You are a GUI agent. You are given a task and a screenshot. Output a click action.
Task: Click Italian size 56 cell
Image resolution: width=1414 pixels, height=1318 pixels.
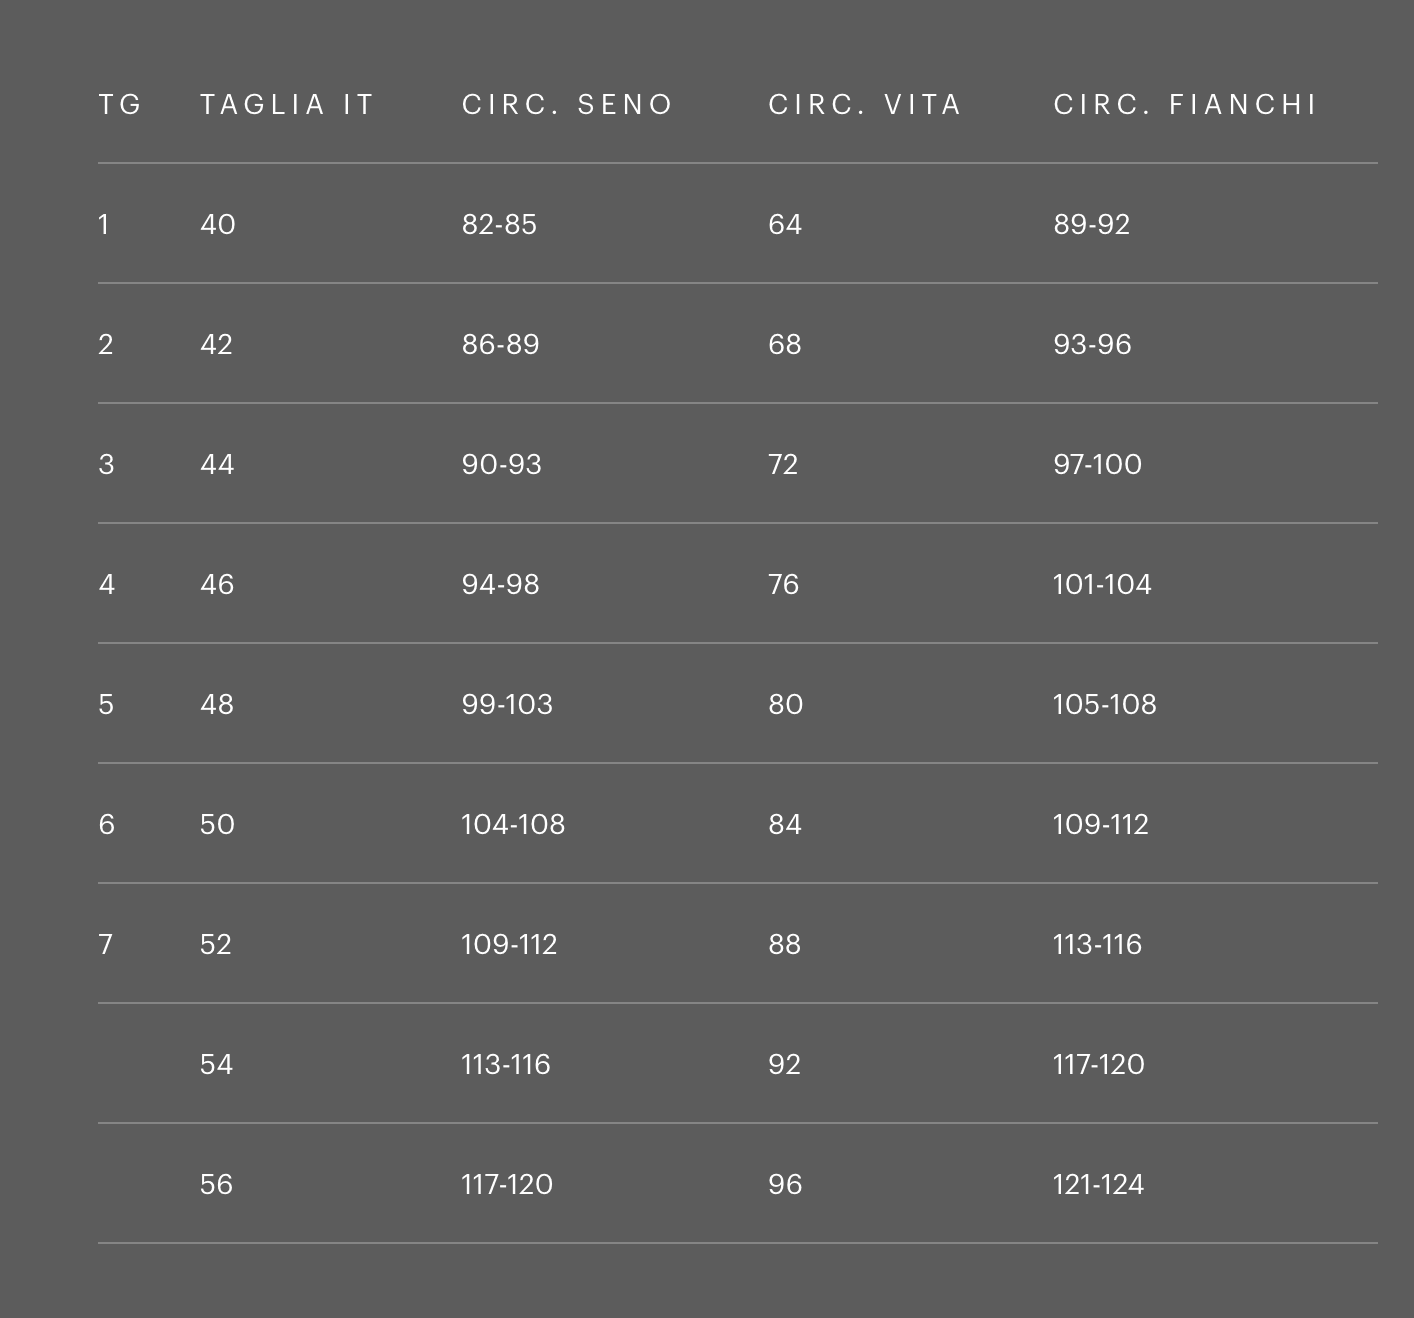216,1184
